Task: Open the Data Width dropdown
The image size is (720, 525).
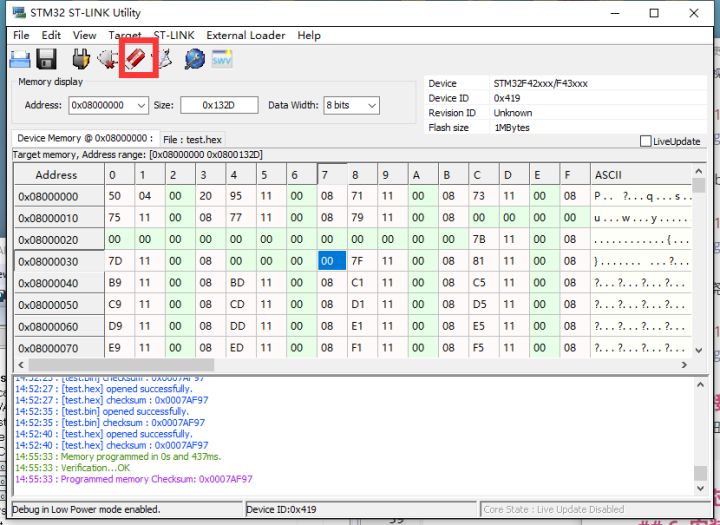Action: point(372,106)
